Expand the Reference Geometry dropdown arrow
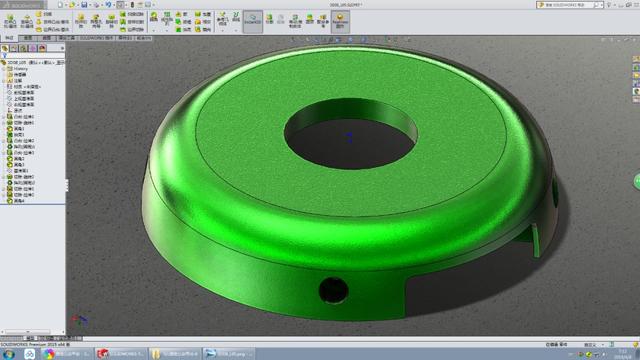This screenshot has width=640, height=360. [x=222, y=30]
